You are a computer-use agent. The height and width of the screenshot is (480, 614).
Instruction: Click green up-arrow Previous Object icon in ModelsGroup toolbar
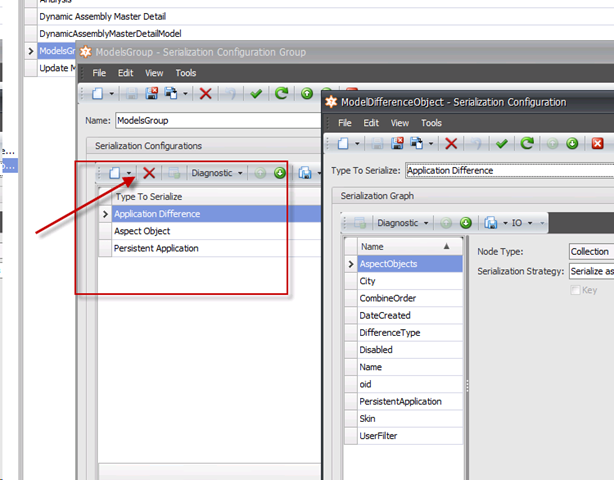307,94
